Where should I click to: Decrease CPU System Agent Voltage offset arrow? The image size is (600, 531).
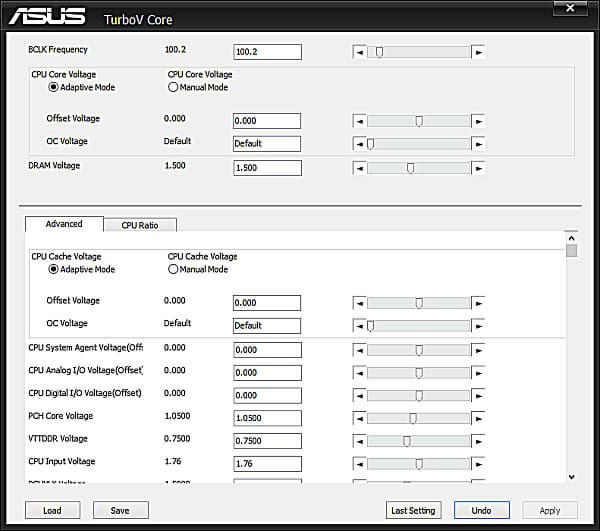tap(360, 350)
